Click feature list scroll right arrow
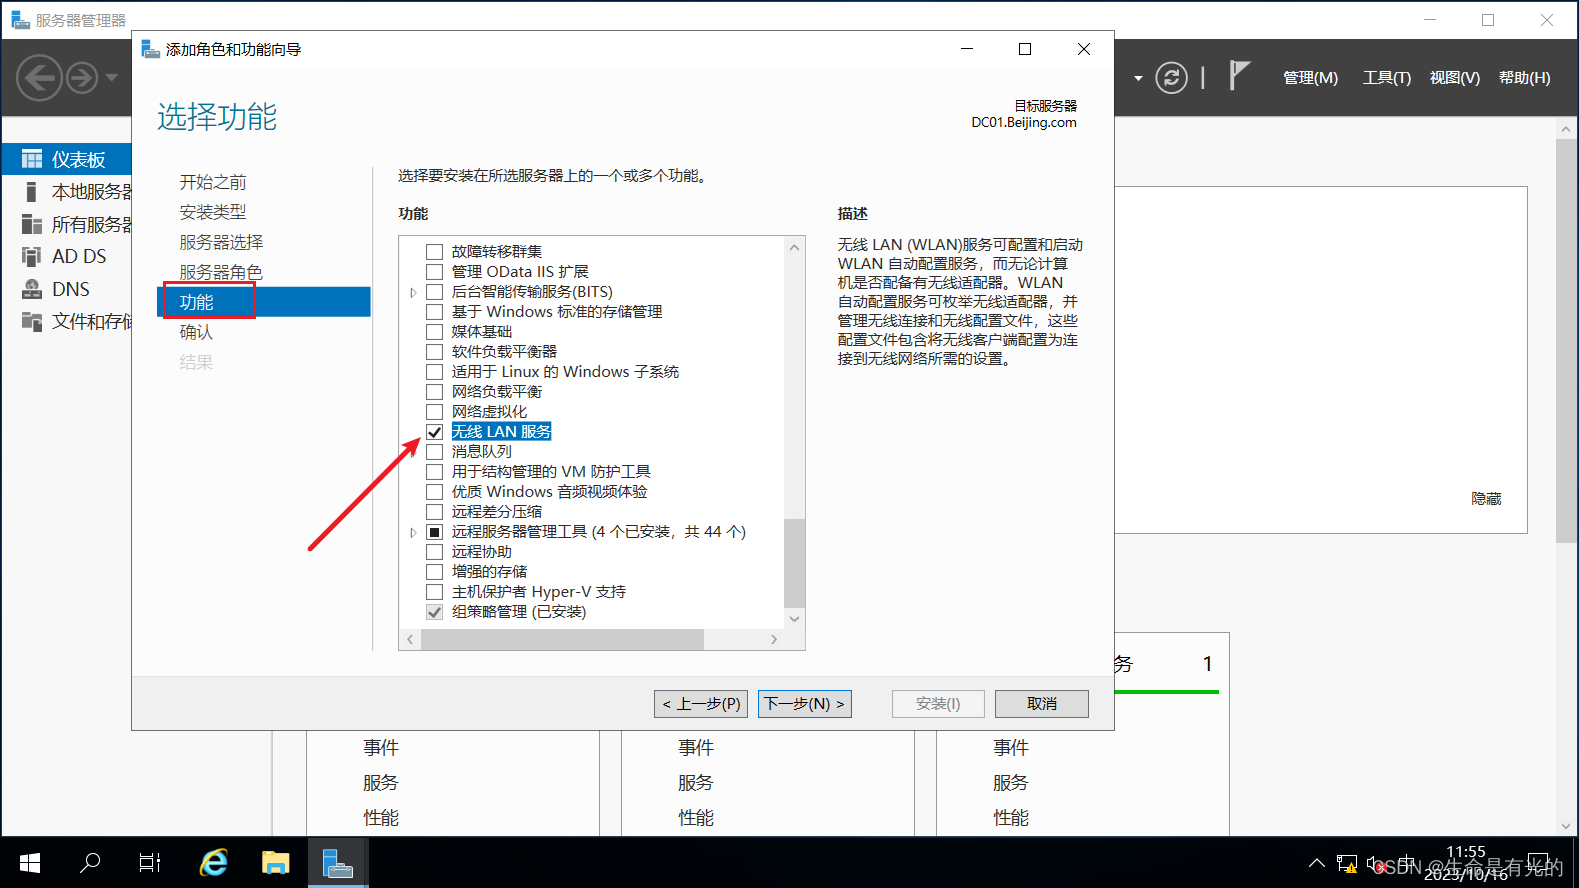 774,639
